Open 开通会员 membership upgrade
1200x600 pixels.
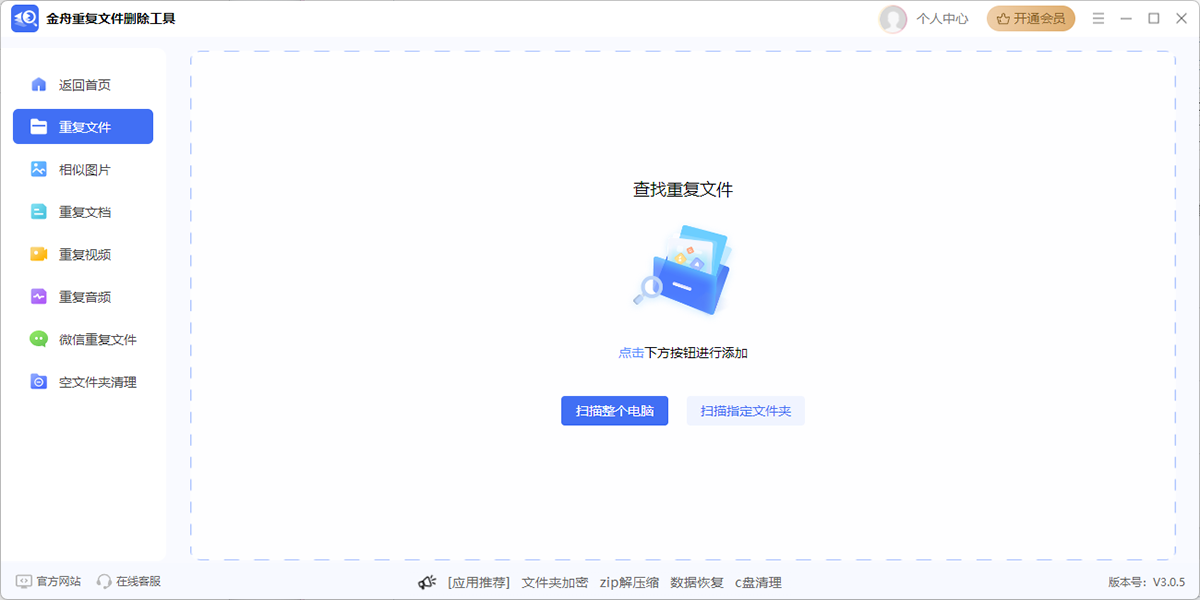tap(1031, 18)
